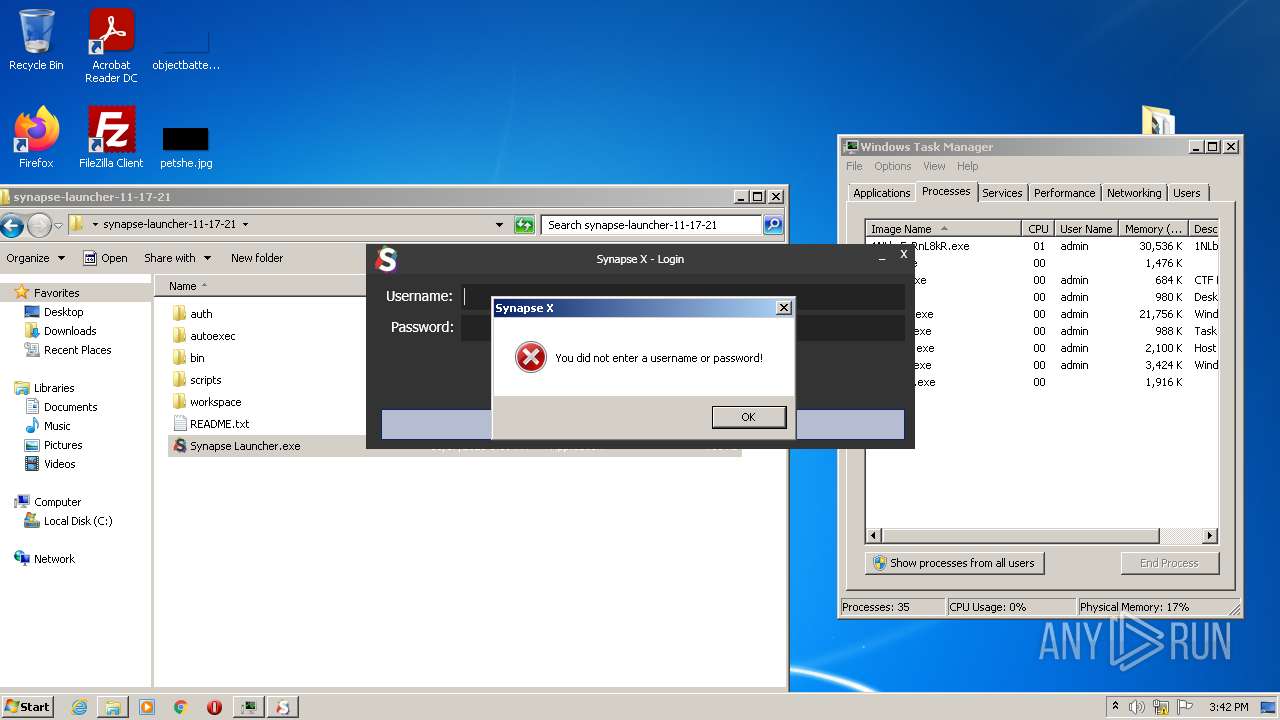Select the petshe.jpg desktop file

coord(186,147)
